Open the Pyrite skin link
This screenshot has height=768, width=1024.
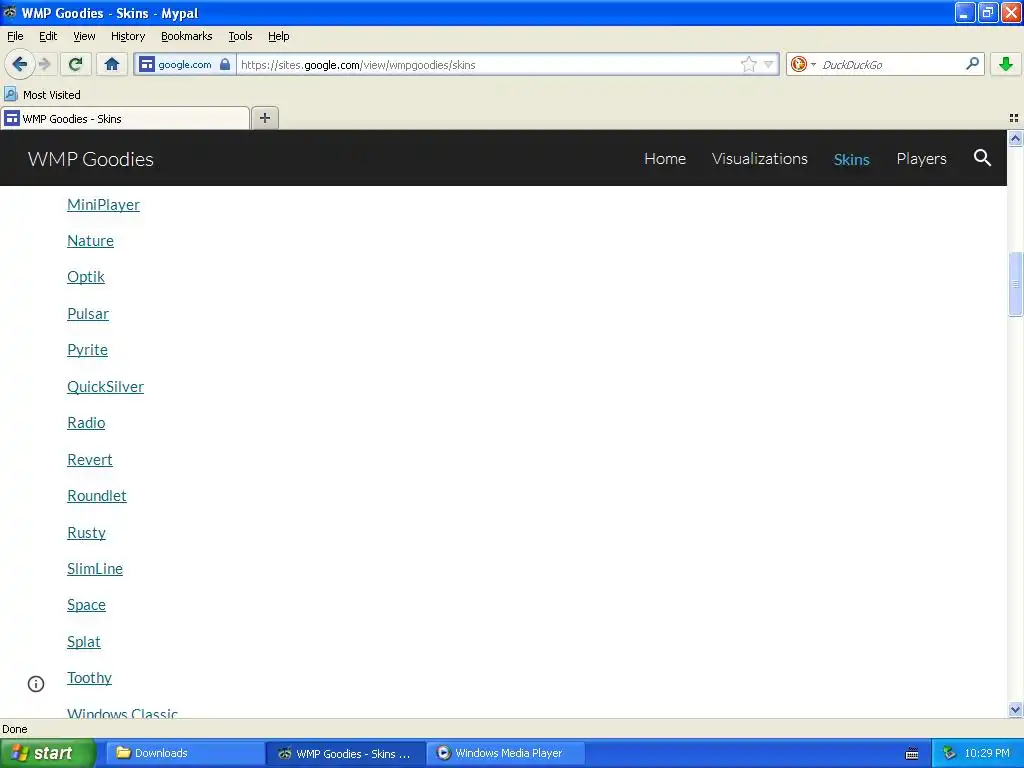coord(87,350)
